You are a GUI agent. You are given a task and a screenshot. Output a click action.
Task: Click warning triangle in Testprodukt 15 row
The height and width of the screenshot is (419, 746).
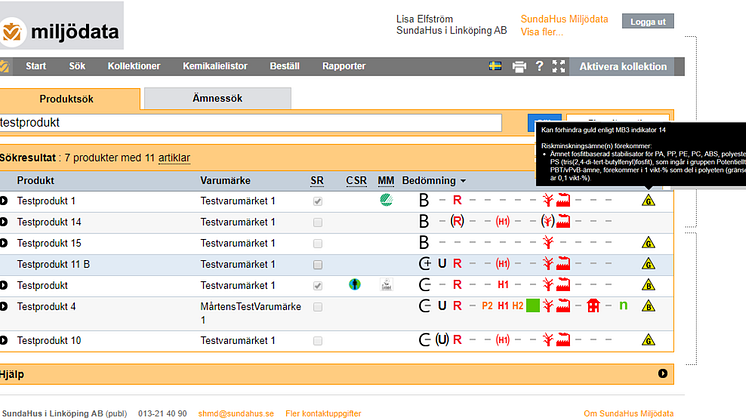(x=648, y=243)
